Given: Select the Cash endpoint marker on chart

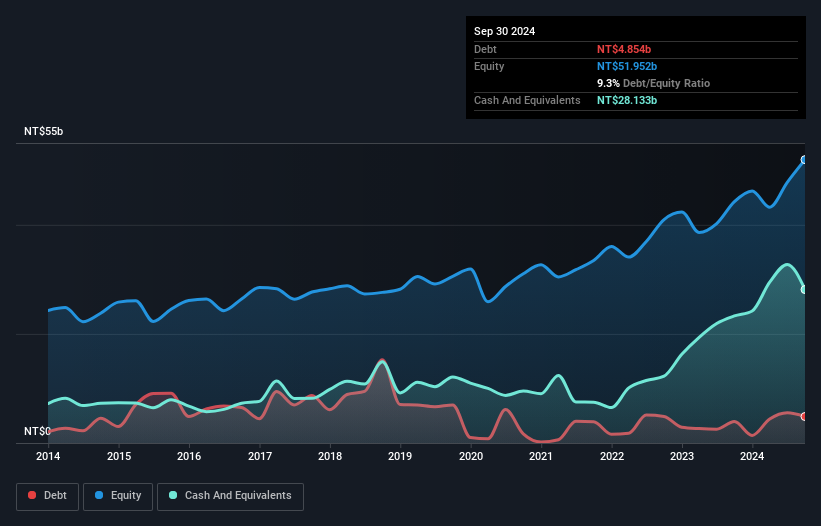Looking at the screenshot, I should tap(804, 289).
